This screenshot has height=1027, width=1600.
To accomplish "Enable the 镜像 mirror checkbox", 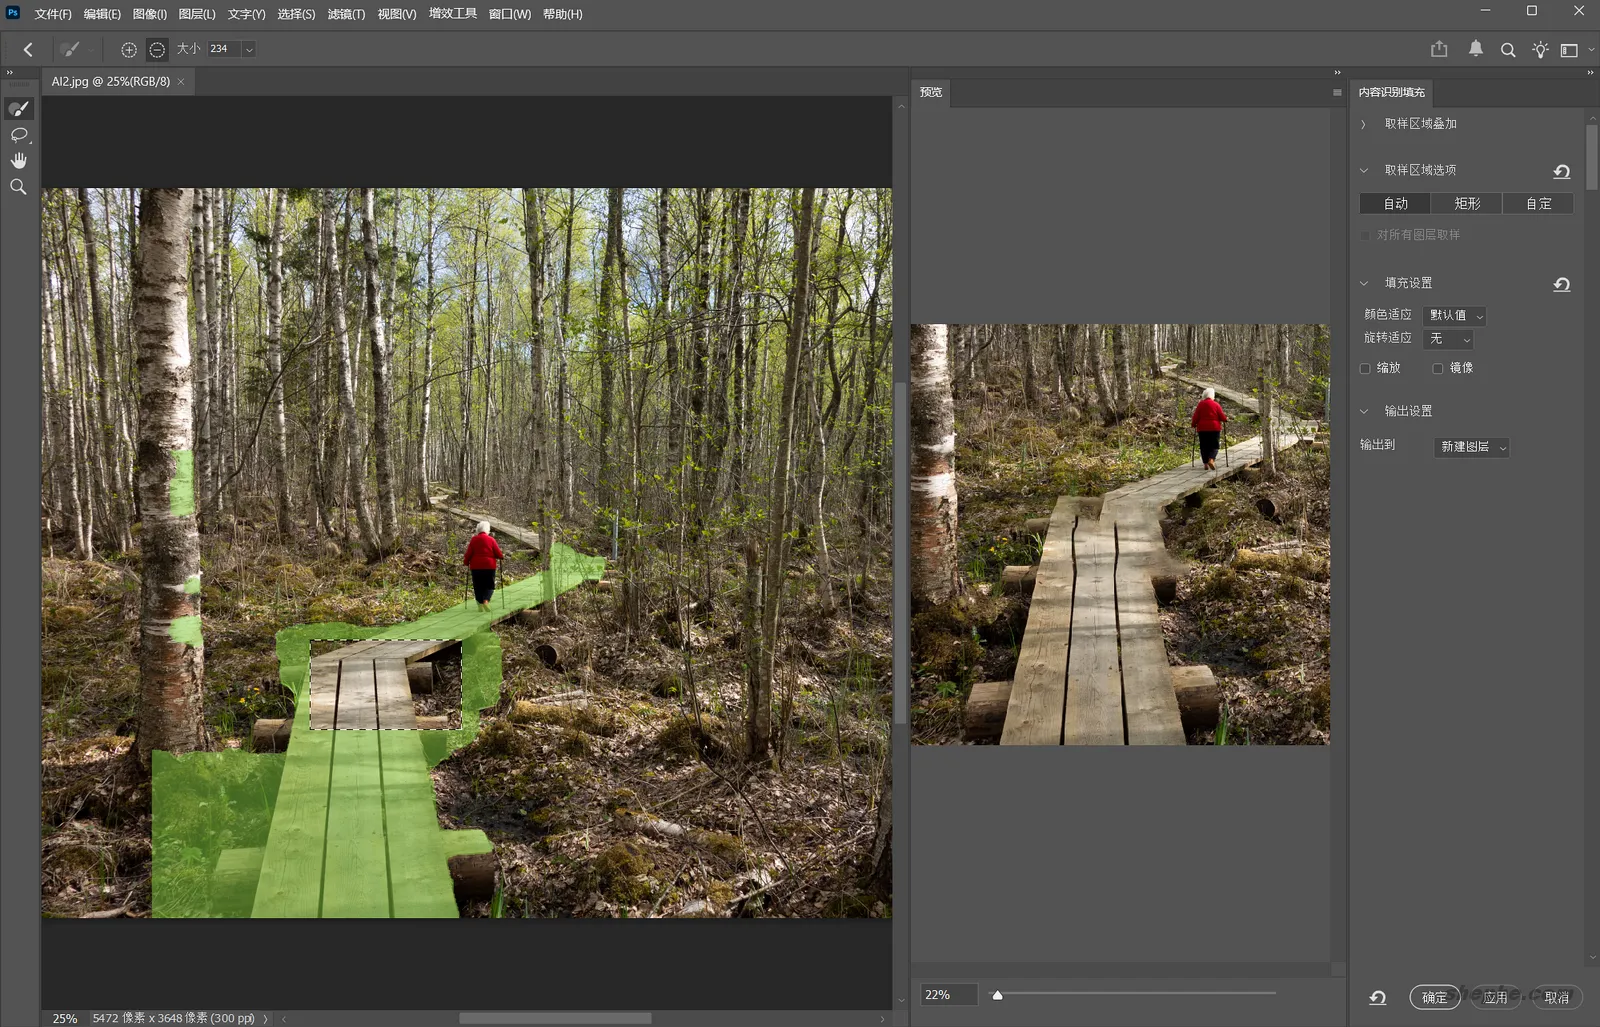I will tap(1438, 368).
